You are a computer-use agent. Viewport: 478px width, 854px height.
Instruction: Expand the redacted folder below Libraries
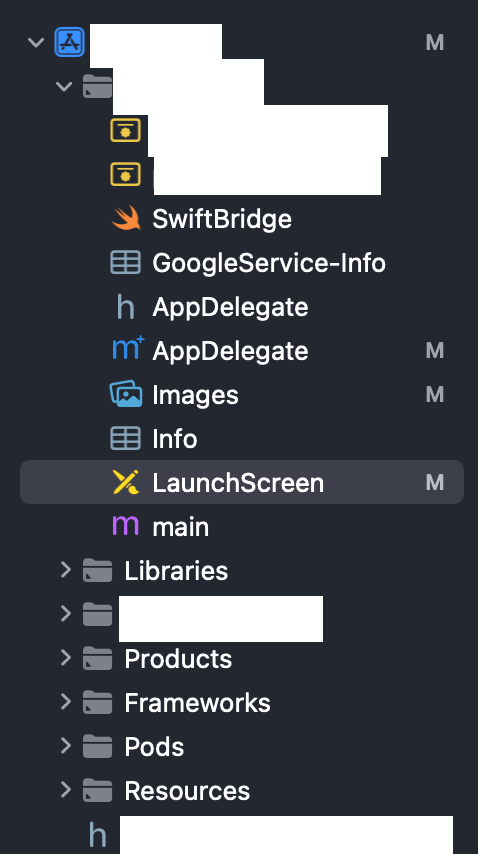click(x=65, y=614)
